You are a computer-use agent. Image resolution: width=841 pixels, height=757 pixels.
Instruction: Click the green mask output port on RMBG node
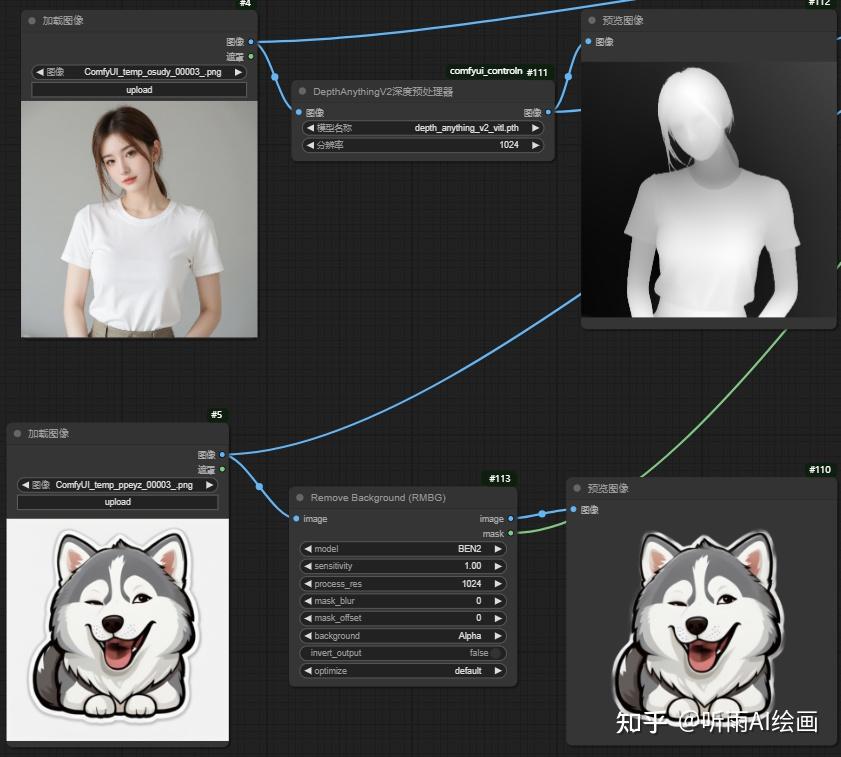(x=511, y=534)
